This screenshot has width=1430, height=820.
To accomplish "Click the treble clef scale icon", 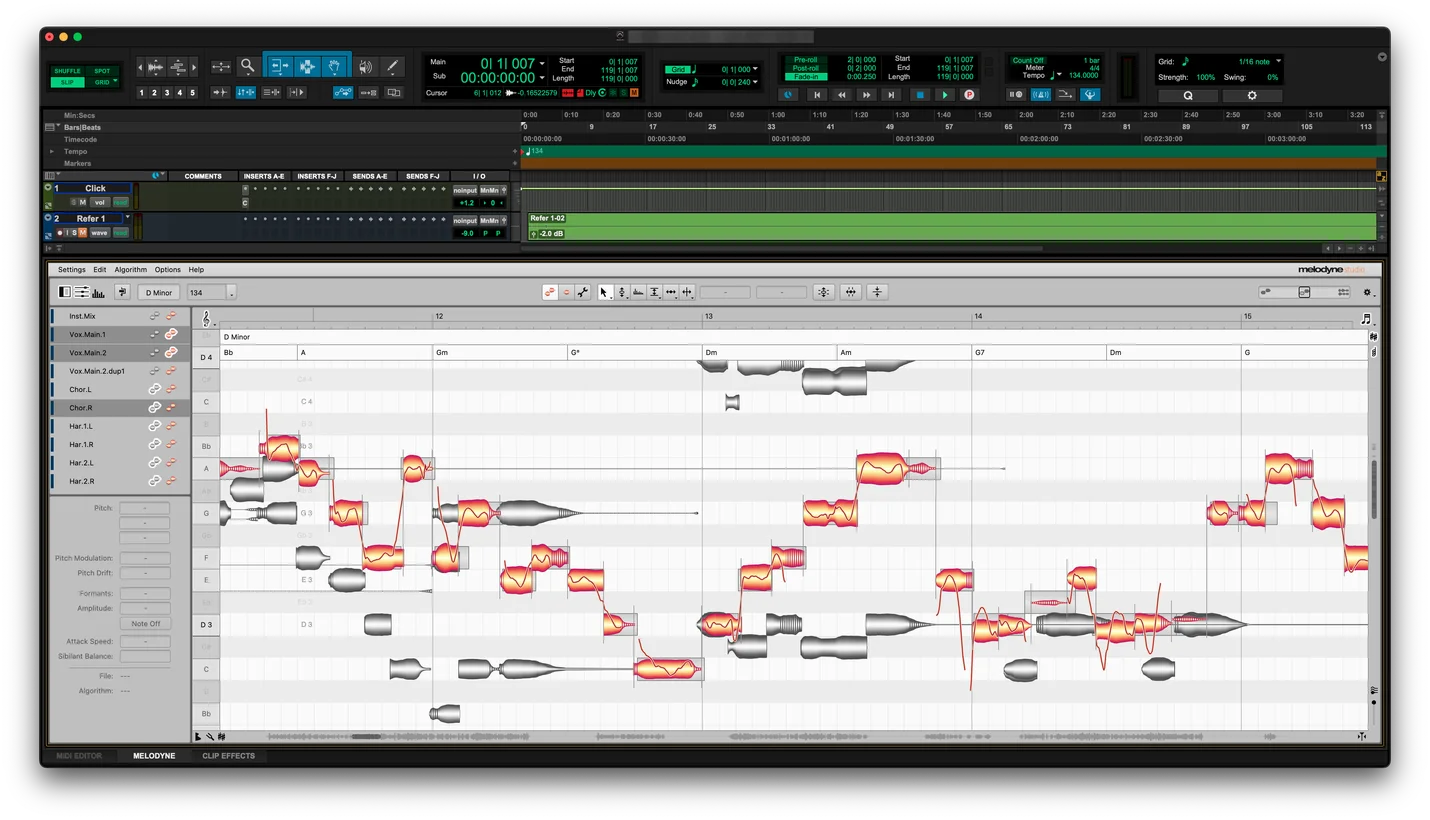I will 207,319.
